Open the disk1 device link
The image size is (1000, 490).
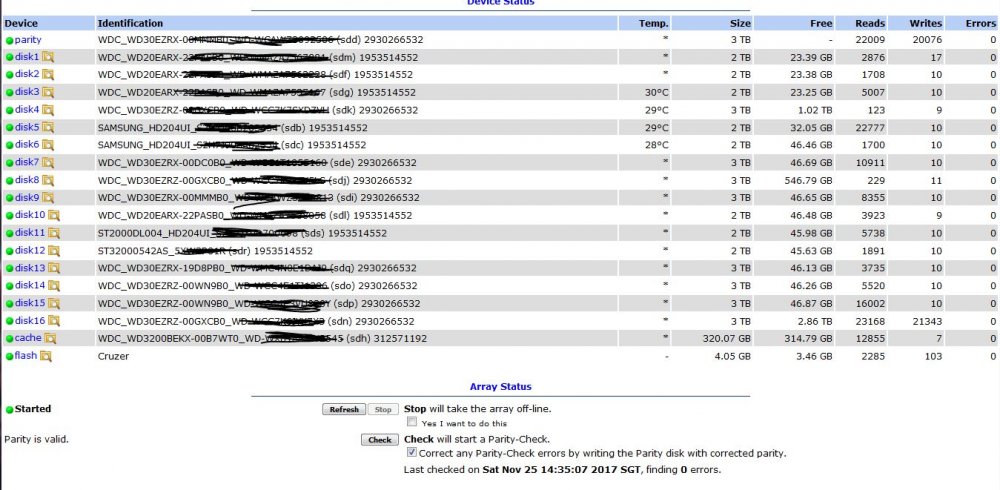point(27,57)
